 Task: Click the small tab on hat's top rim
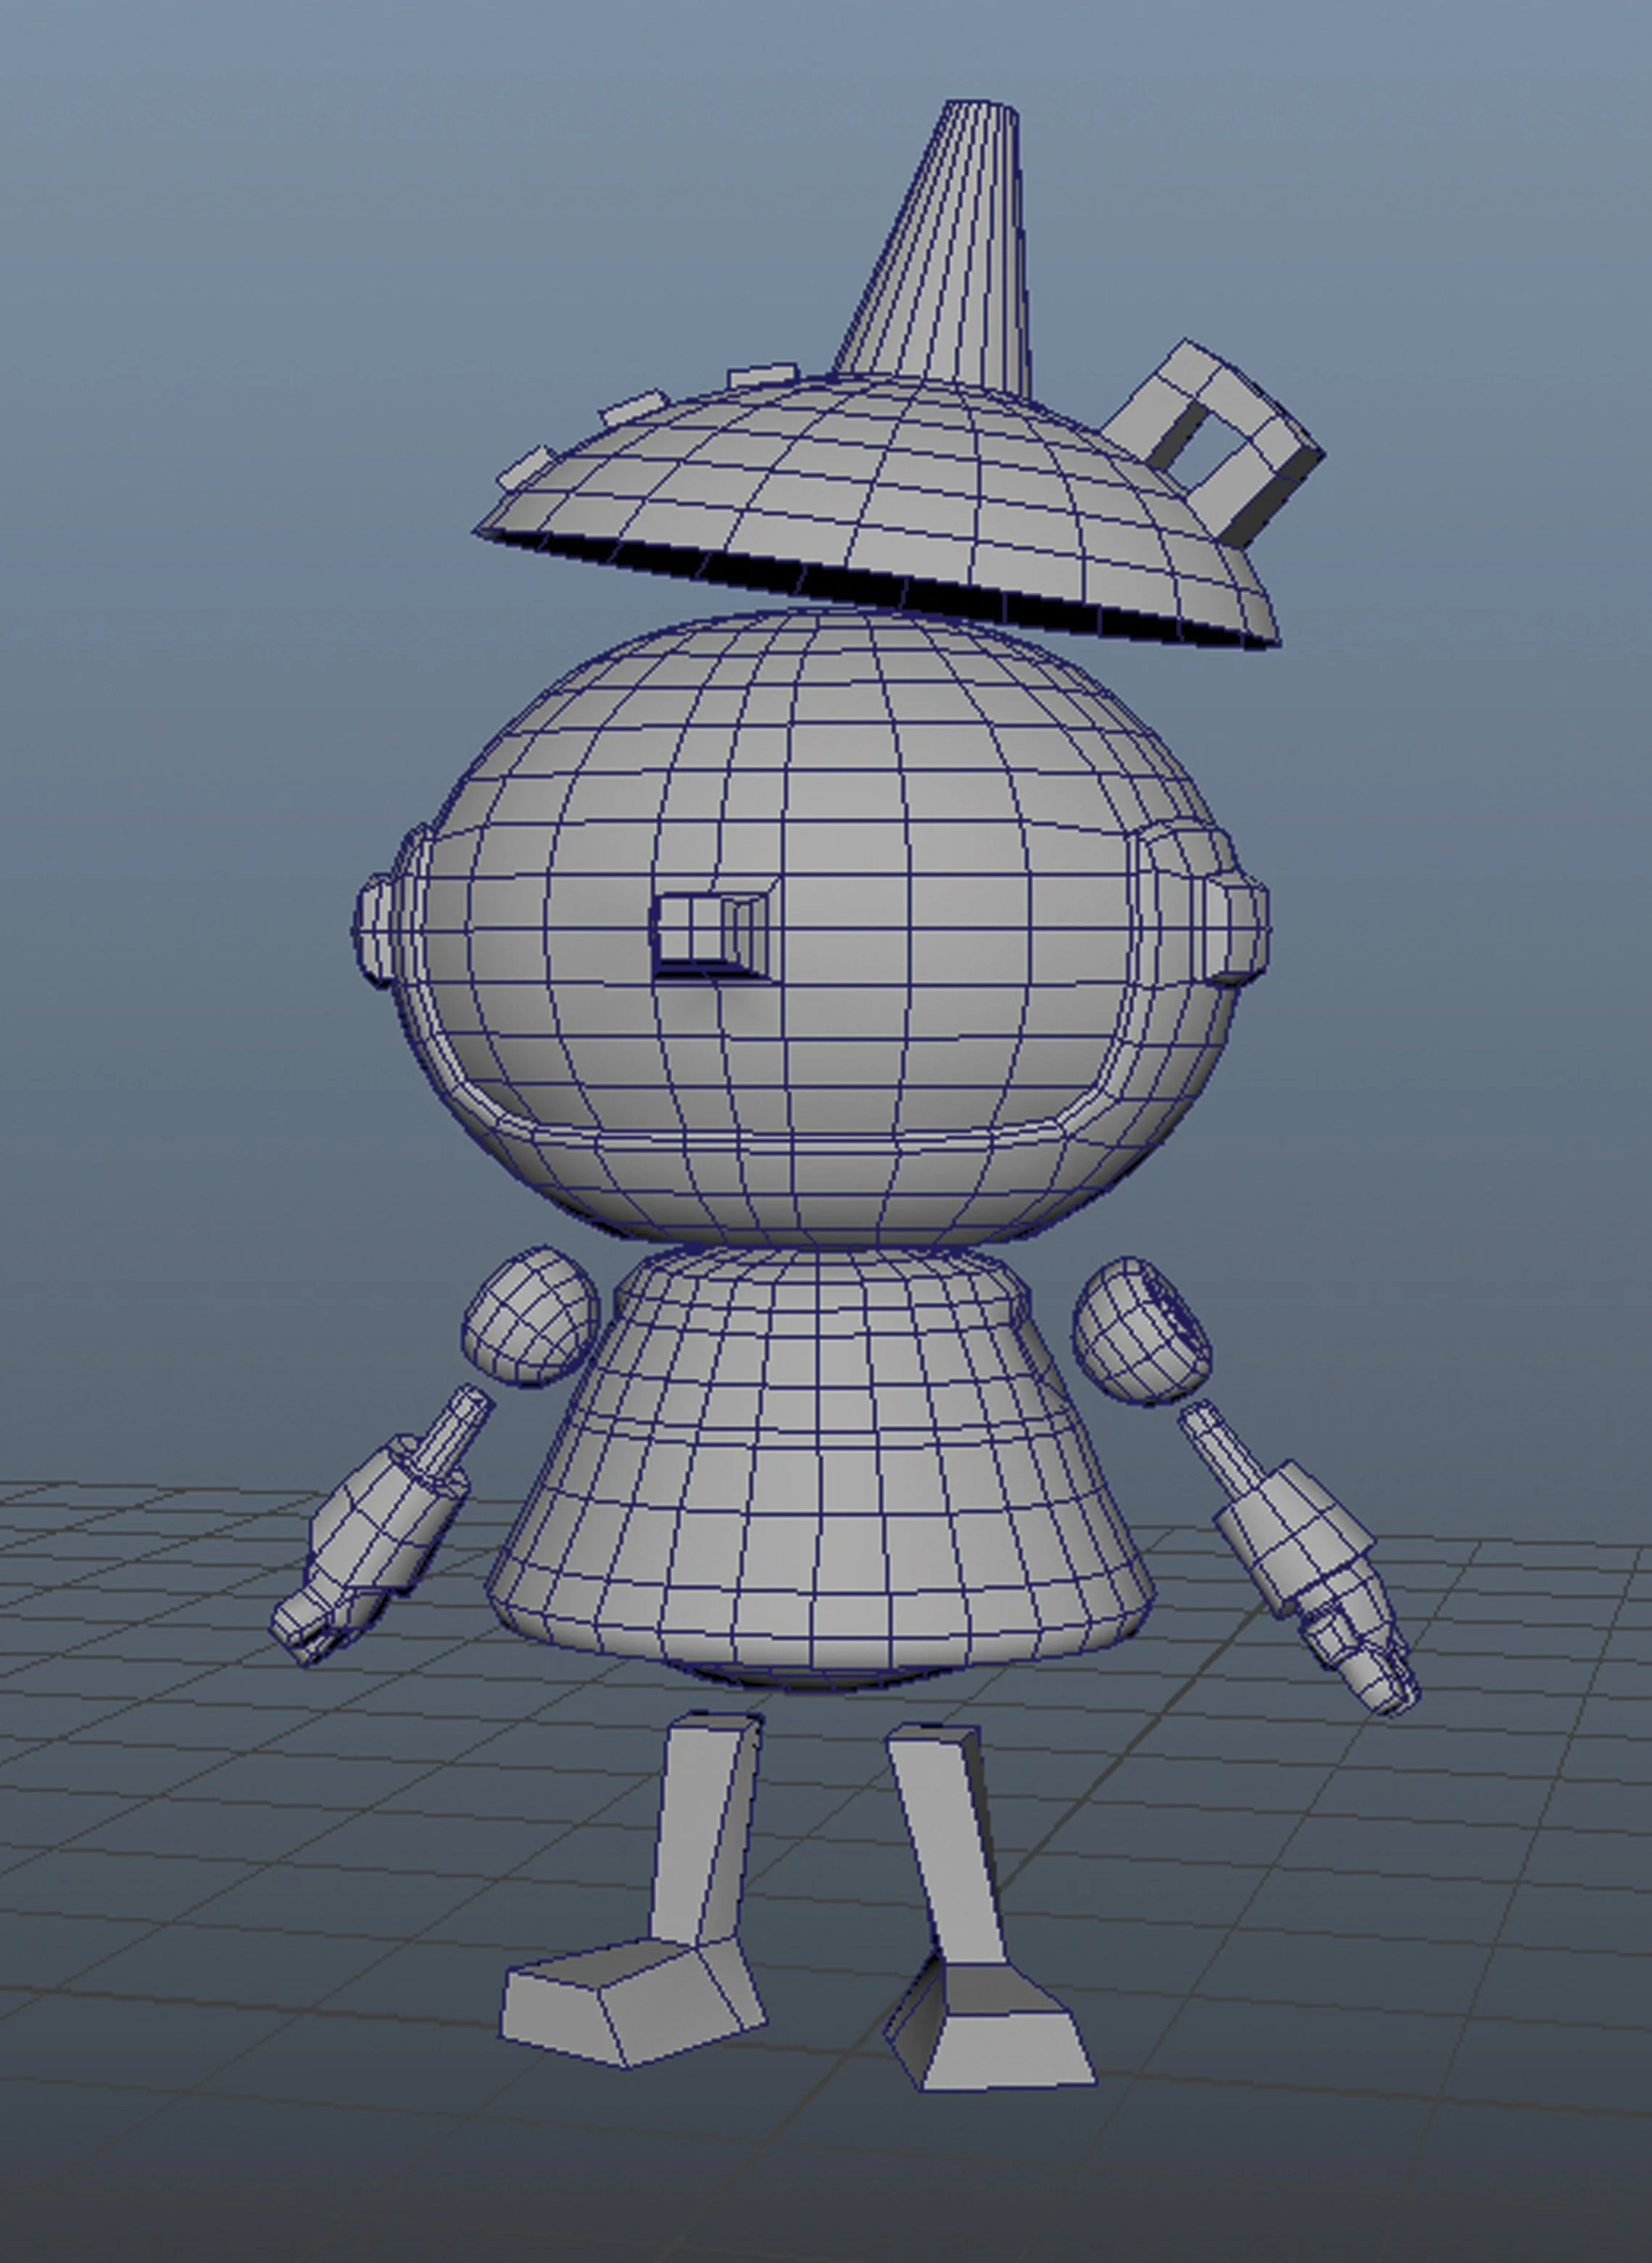[x=762, y=376]
